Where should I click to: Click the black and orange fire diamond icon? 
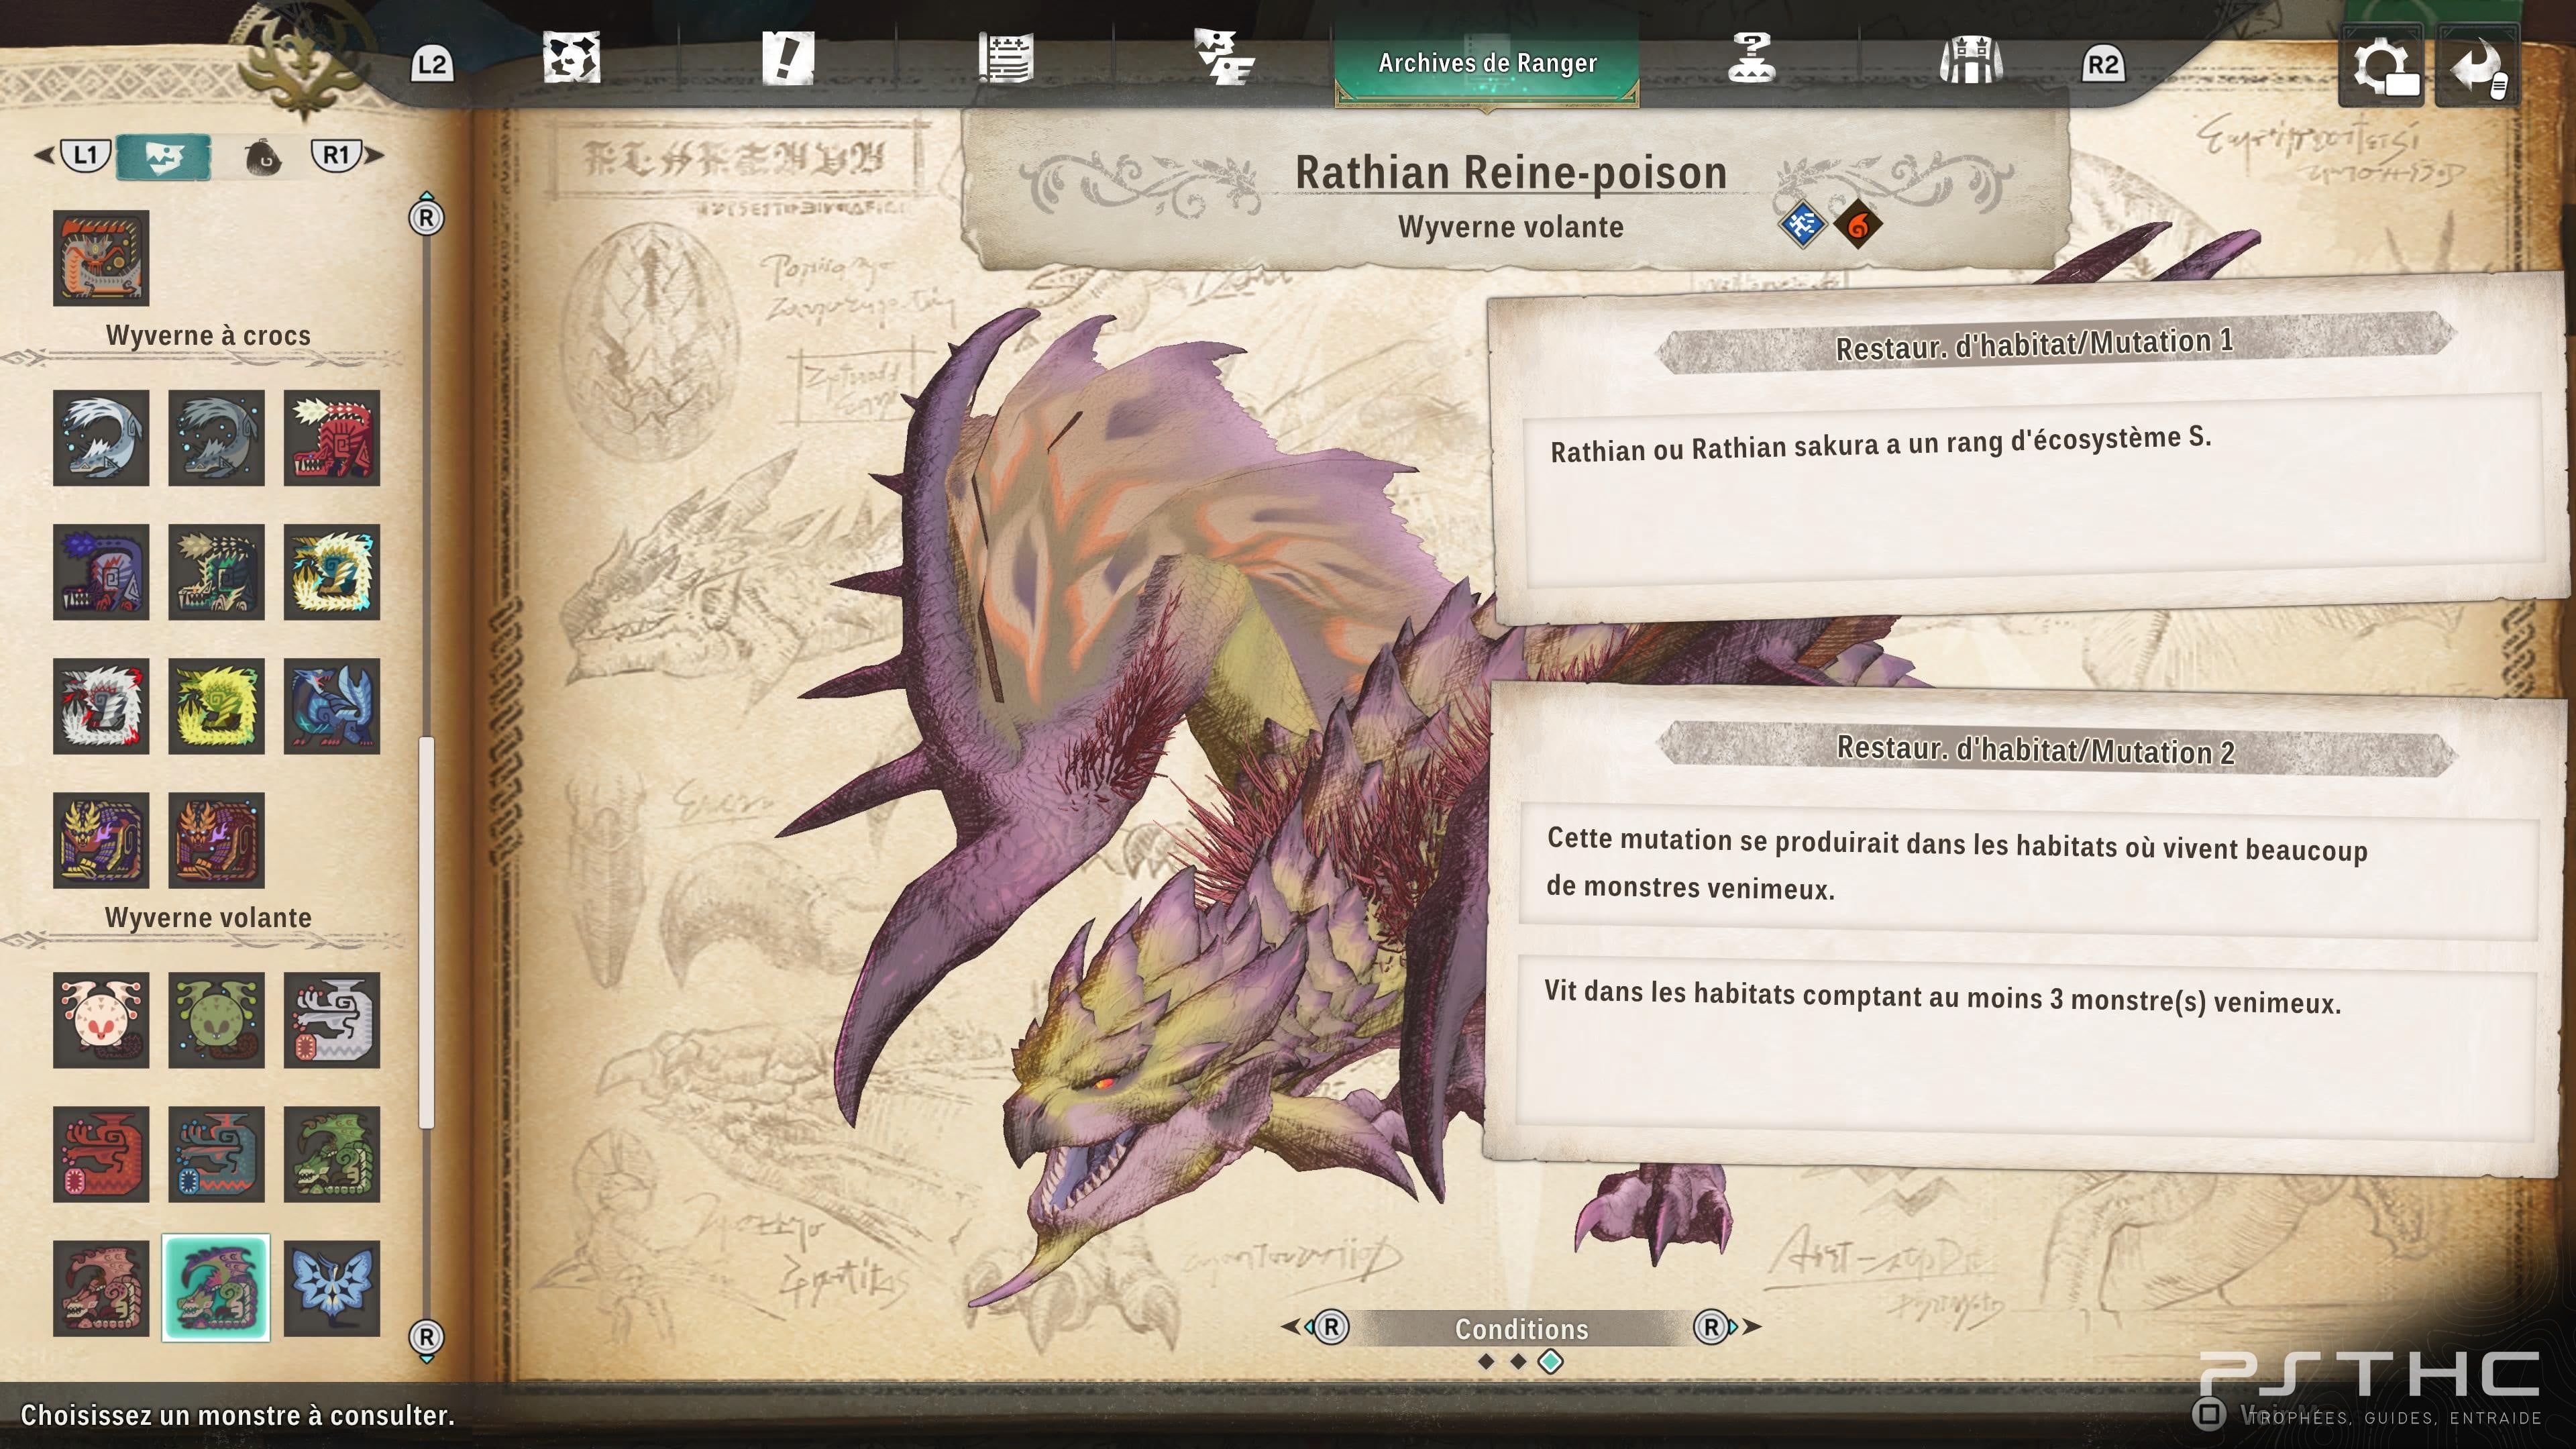(1857, 225)
